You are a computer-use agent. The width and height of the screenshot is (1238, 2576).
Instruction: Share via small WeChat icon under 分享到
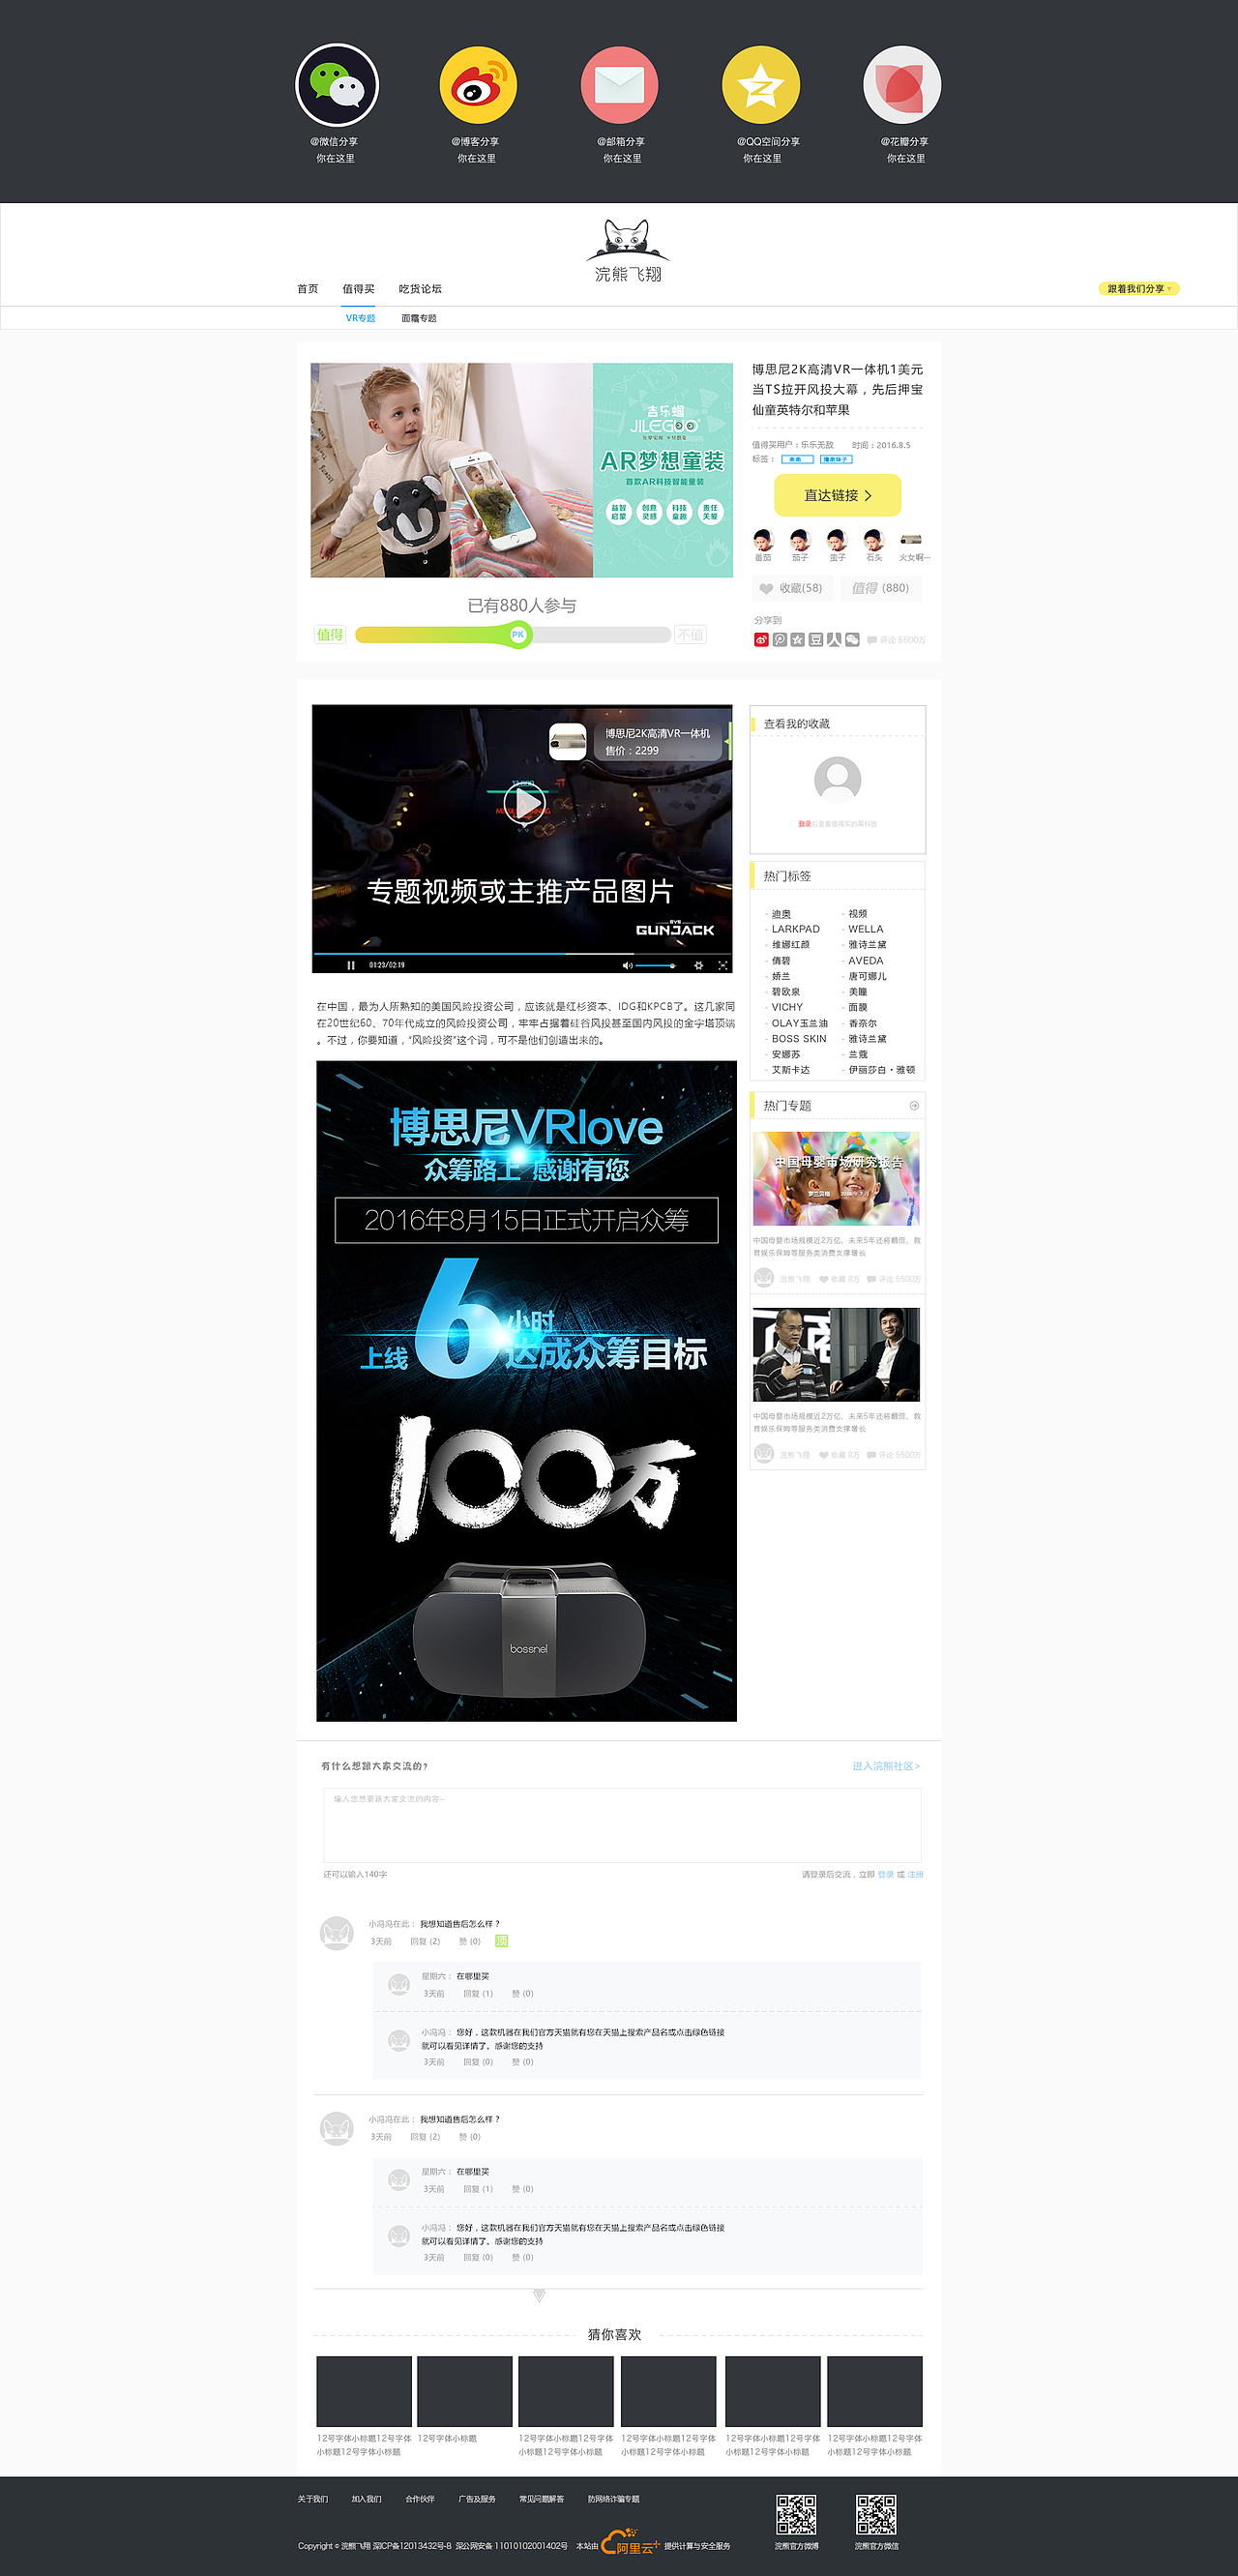(852, 640)
